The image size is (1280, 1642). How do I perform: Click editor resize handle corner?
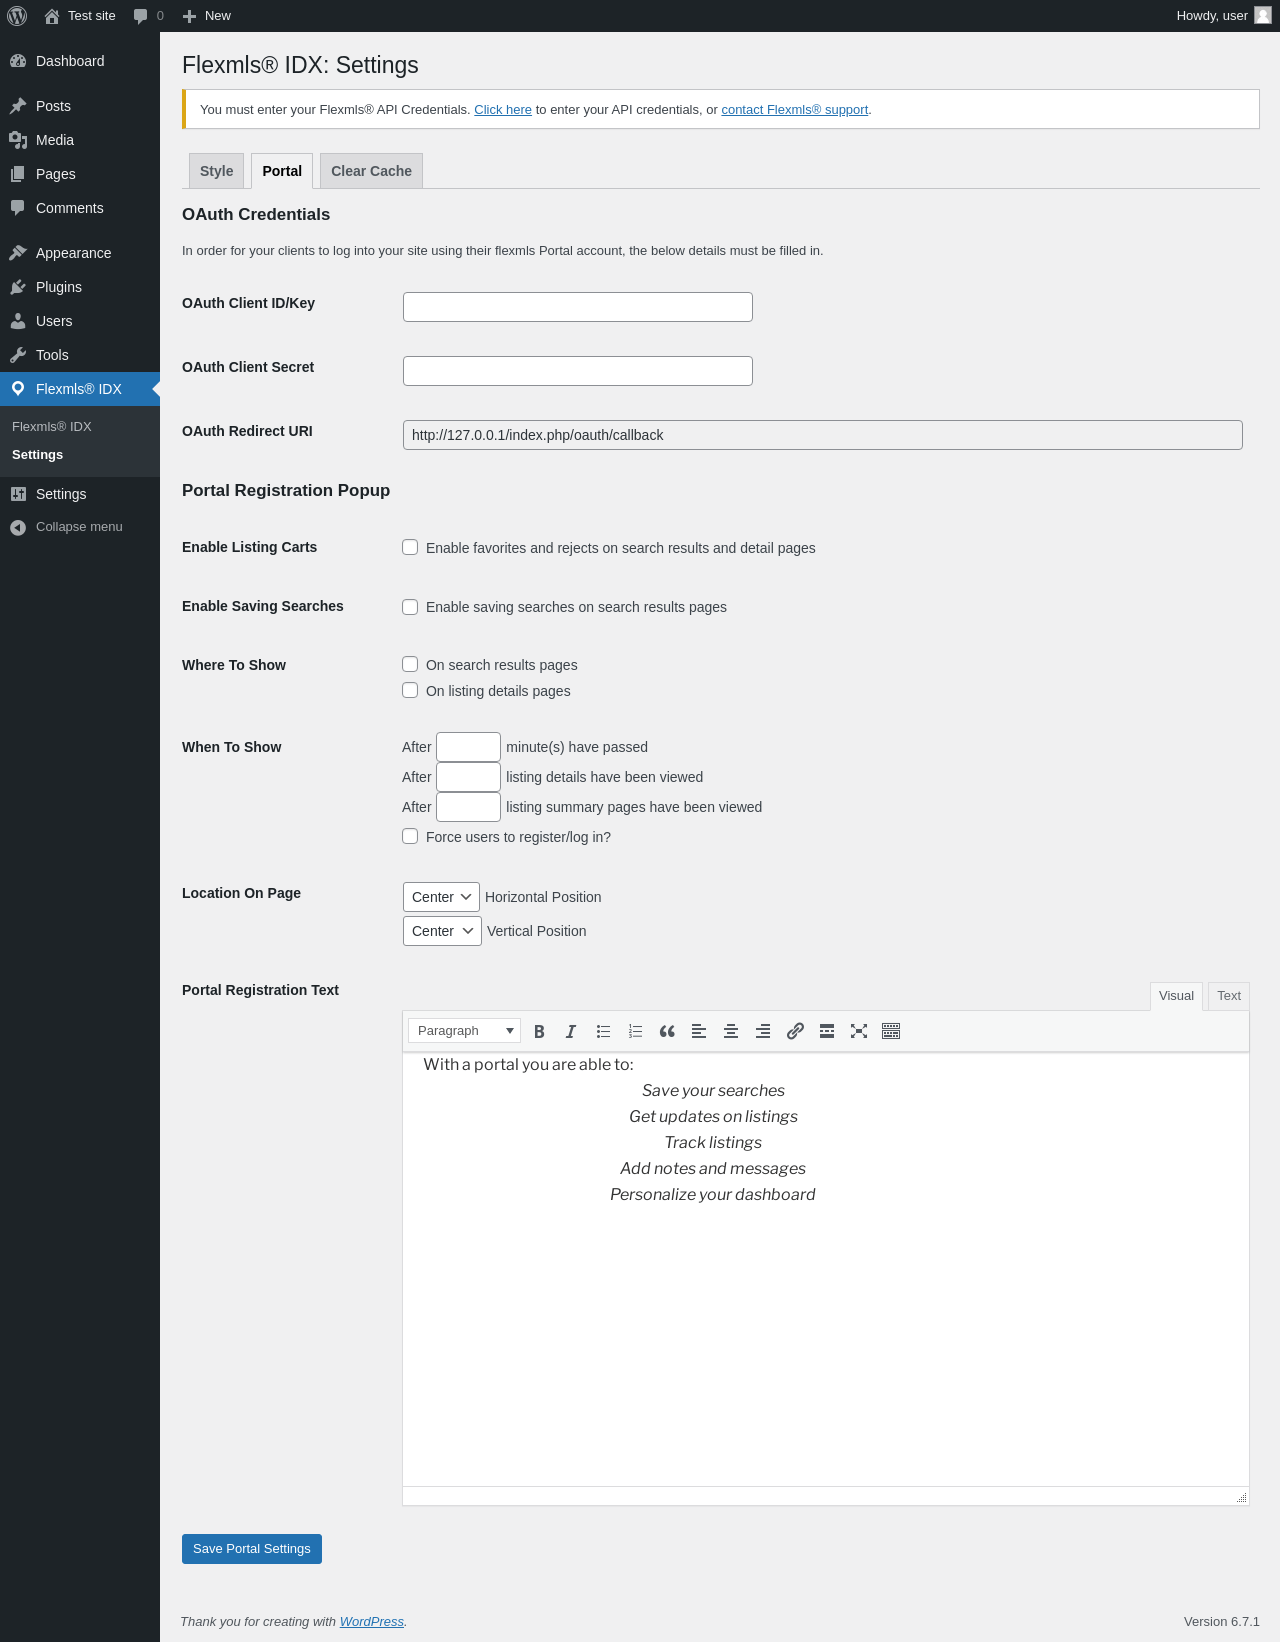click(x=1242, y=1497)
